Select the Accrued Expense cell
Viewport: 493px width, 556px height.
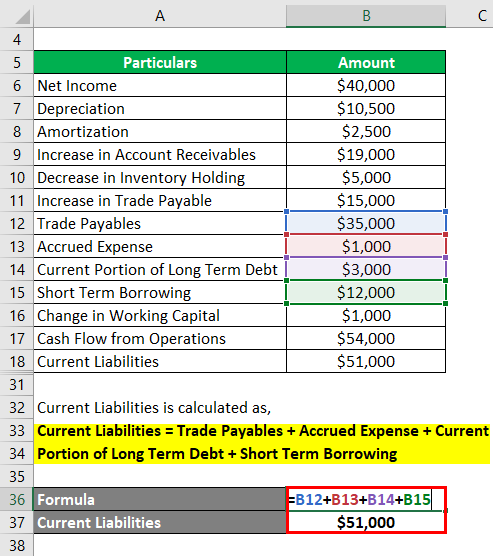(160, 246)
